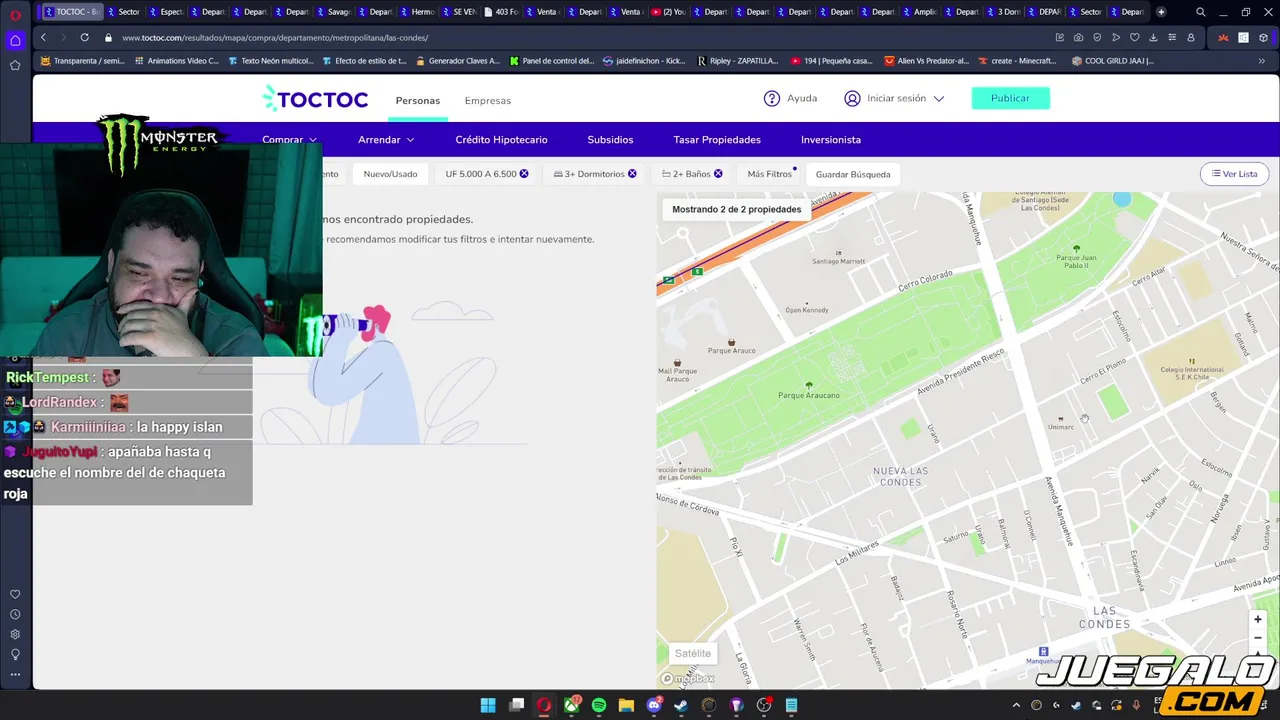Click the Parque Araucano map marker

point(809,385)
